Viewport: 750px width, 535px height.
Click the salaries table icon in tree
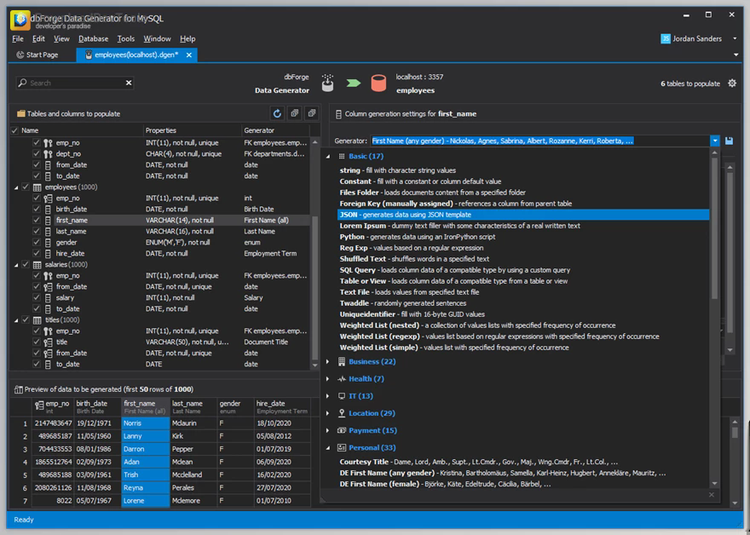[x=37, y=264]
